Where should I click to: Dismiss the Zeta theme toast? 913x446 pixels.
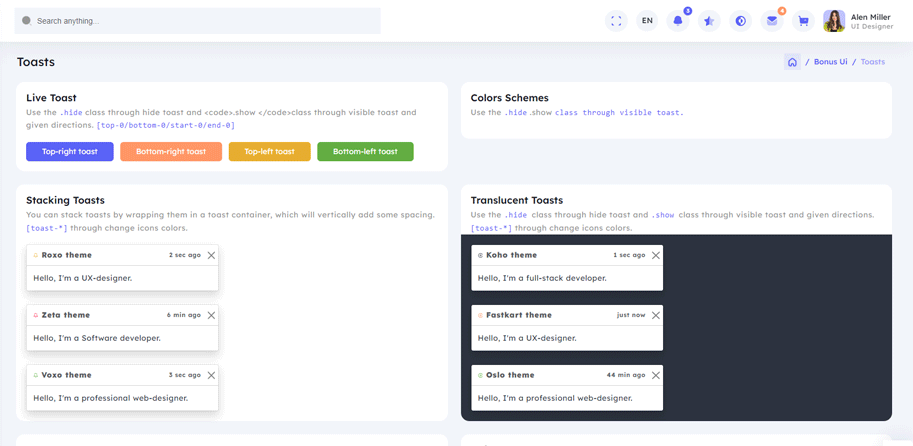click(x=211, y=315)
